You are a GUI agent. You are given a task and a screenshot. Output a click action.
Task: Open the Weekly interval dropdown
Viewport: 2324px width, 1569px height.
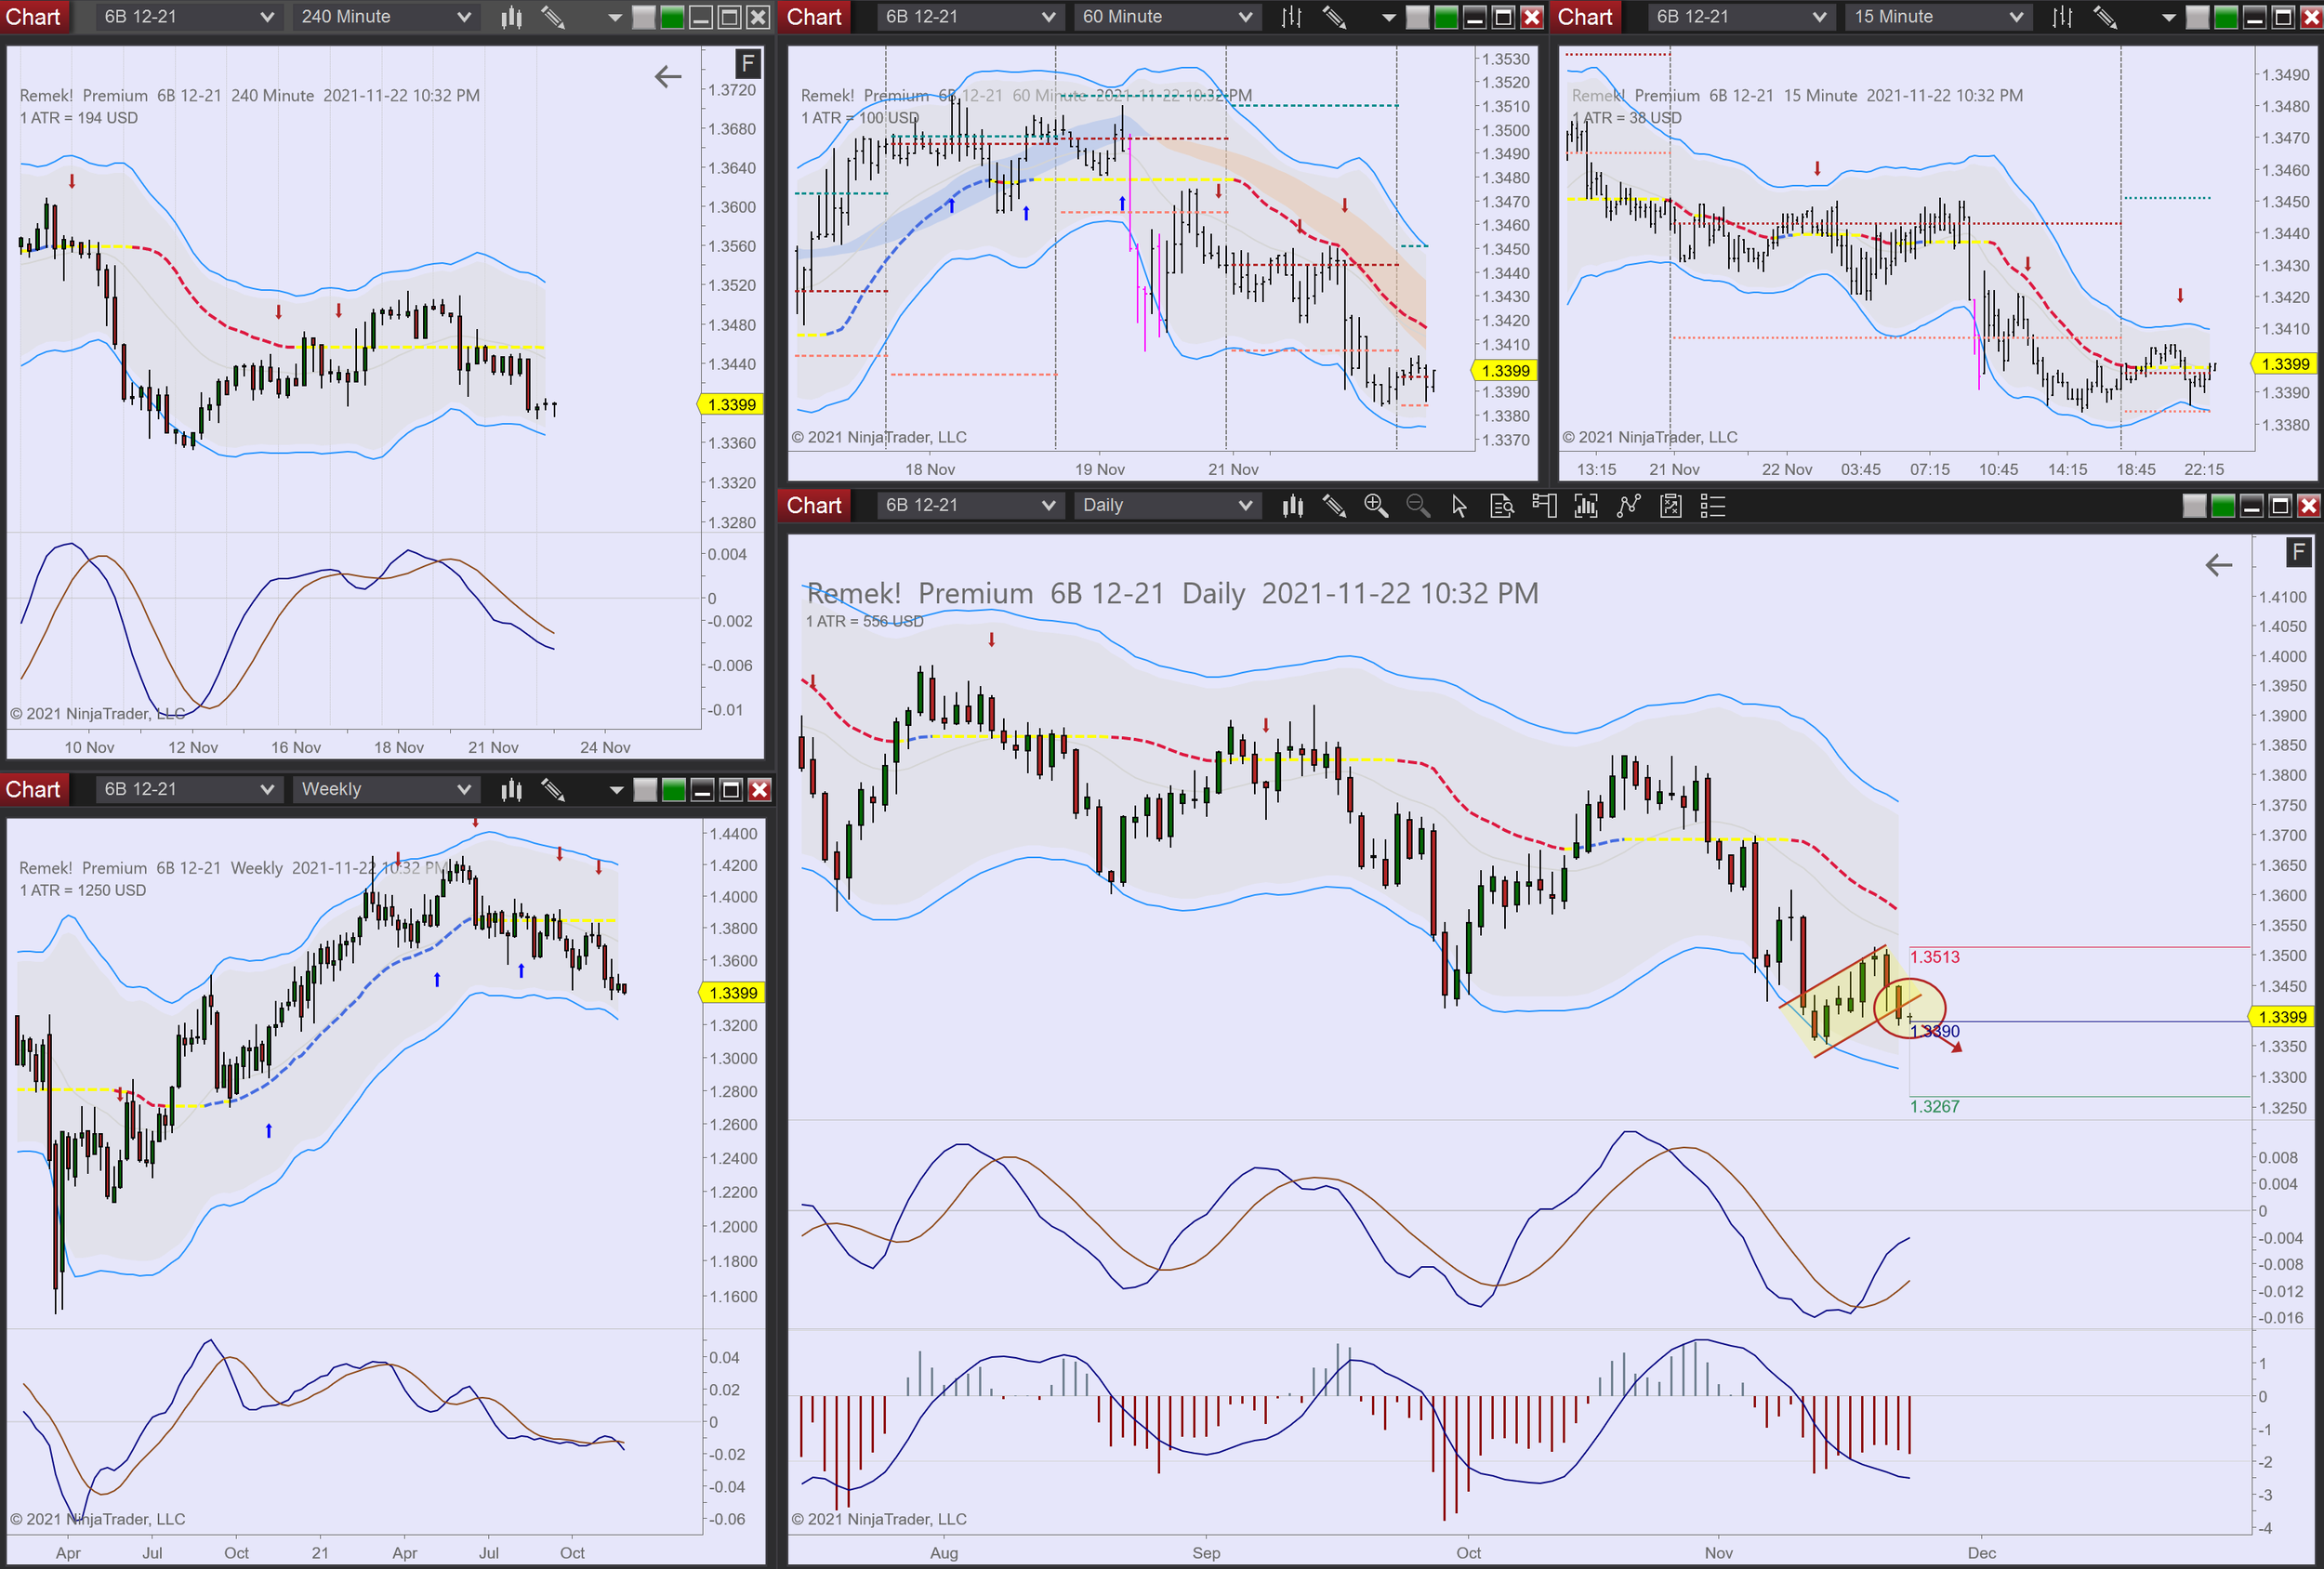click(x=385, y=790)
